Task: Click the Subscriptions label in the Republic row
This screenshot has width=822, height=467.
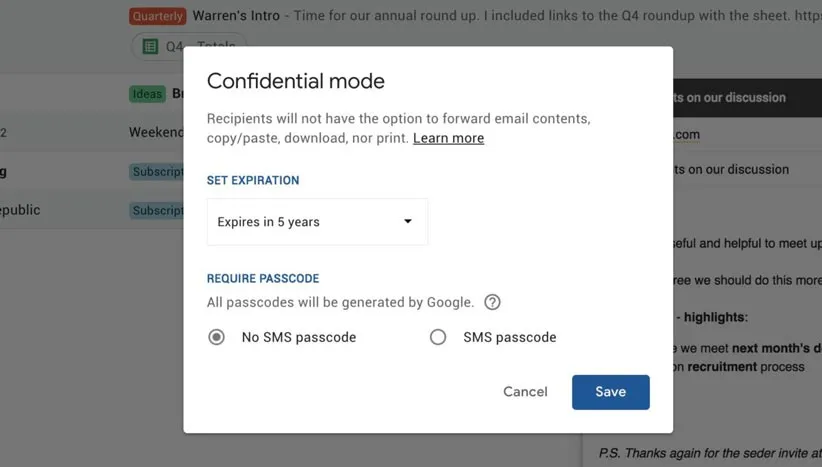Action: (x=157, y=210)
